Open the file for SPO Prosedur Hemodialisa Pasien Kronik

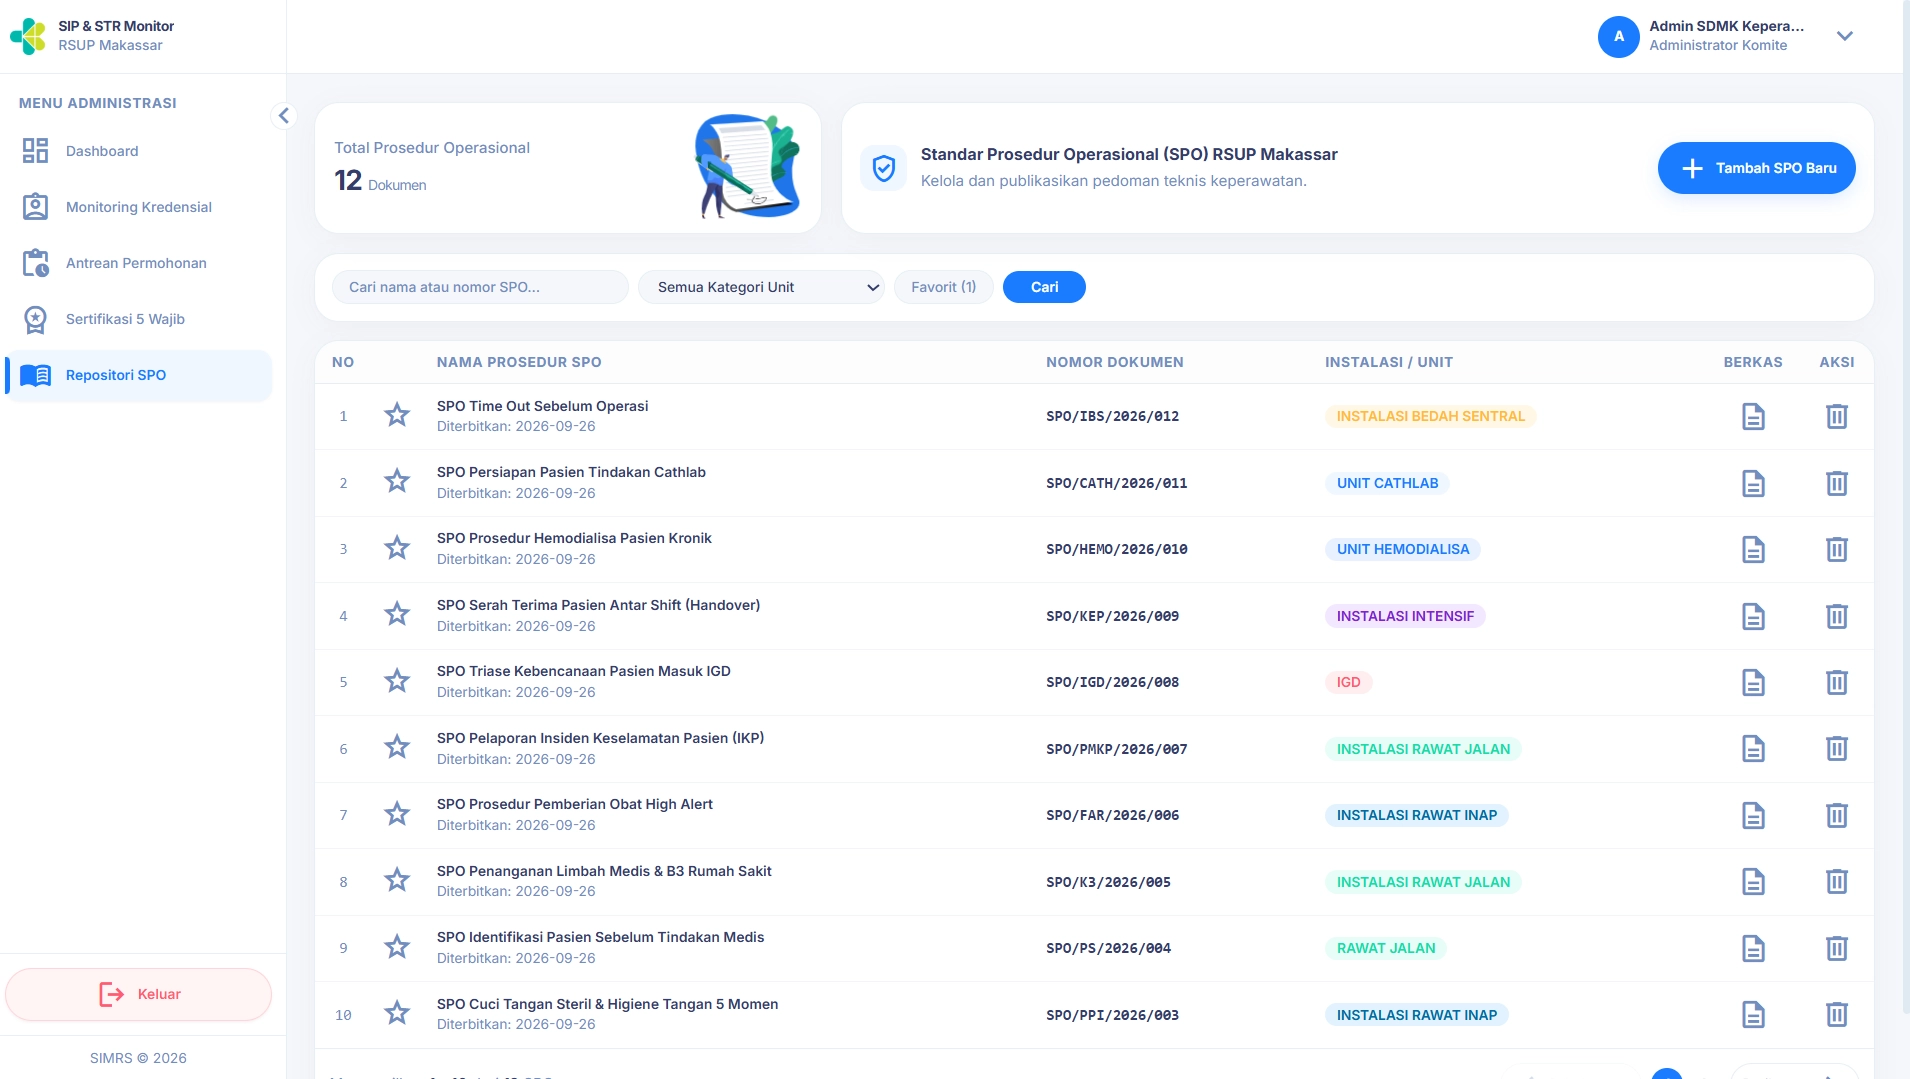click(1753, 549)
